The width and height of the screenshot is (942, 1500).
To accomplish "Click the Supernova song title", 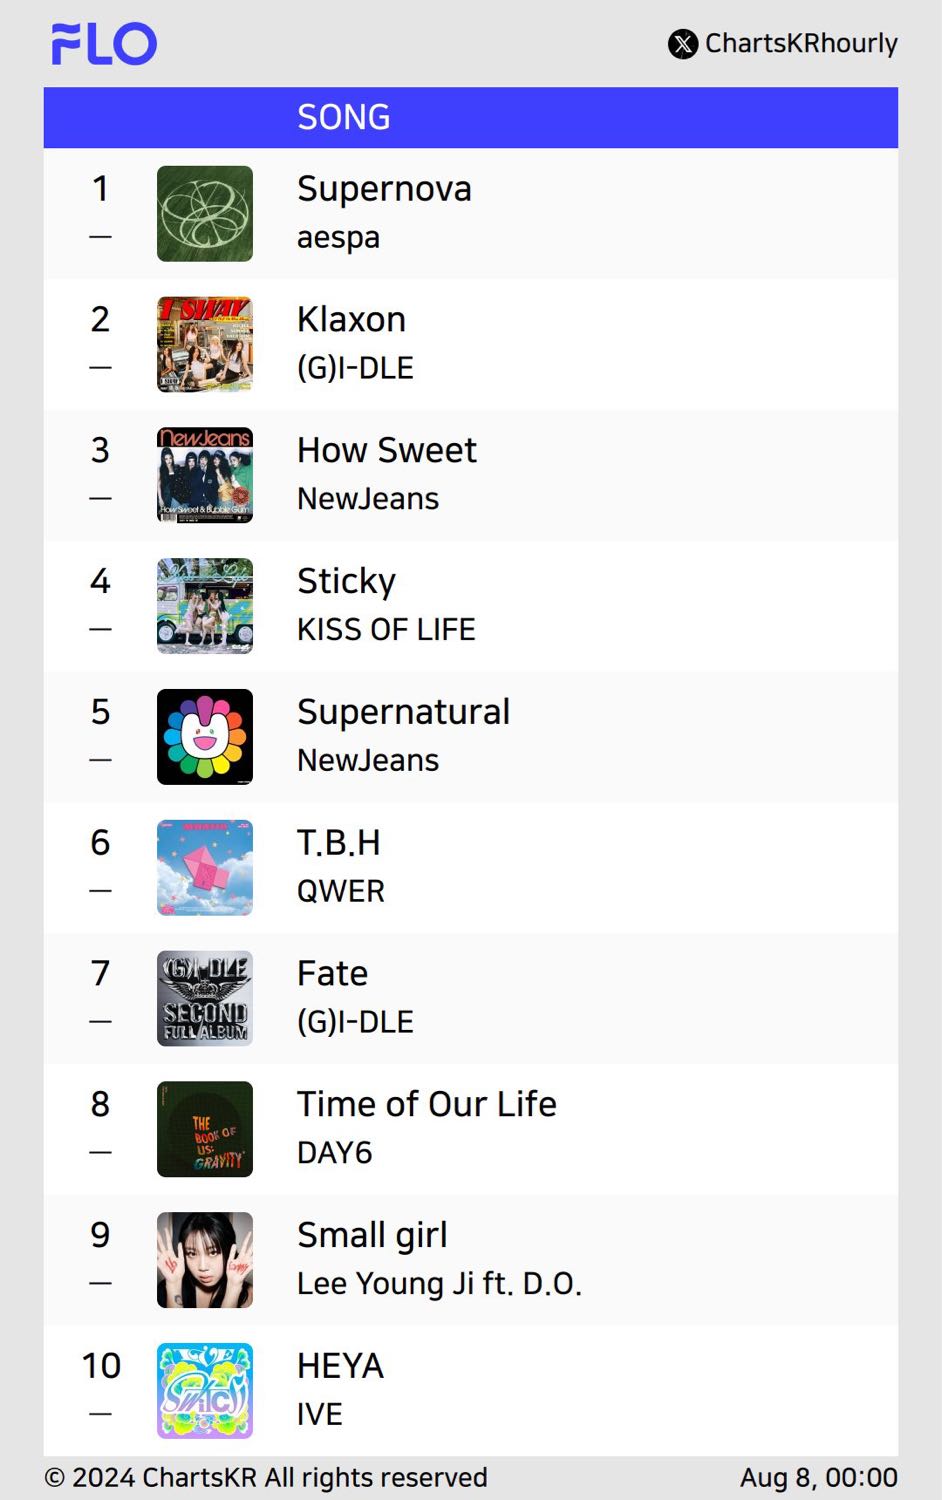I will point(384,189).
